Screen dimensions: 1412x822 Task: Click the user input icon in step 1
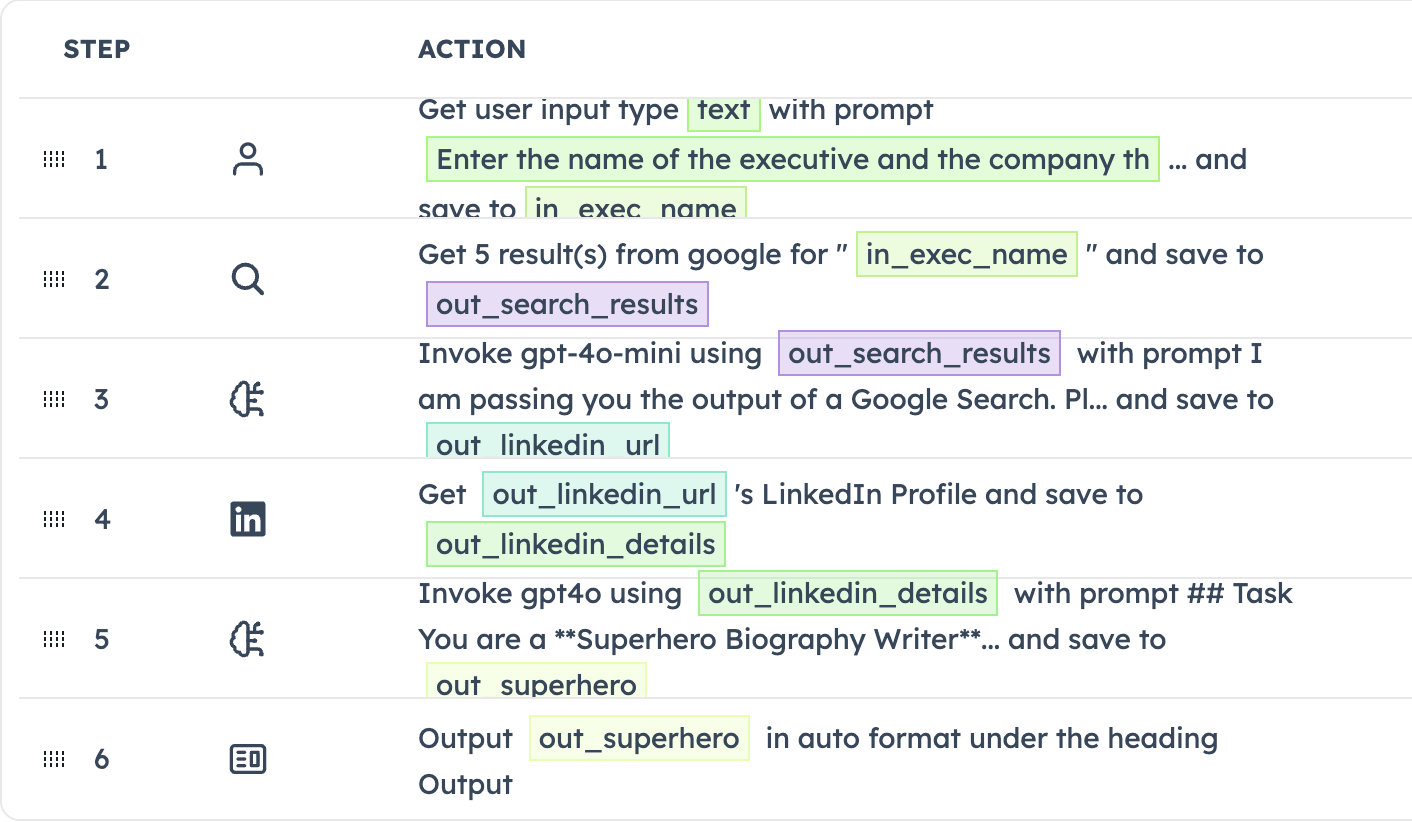click(247, 160)
